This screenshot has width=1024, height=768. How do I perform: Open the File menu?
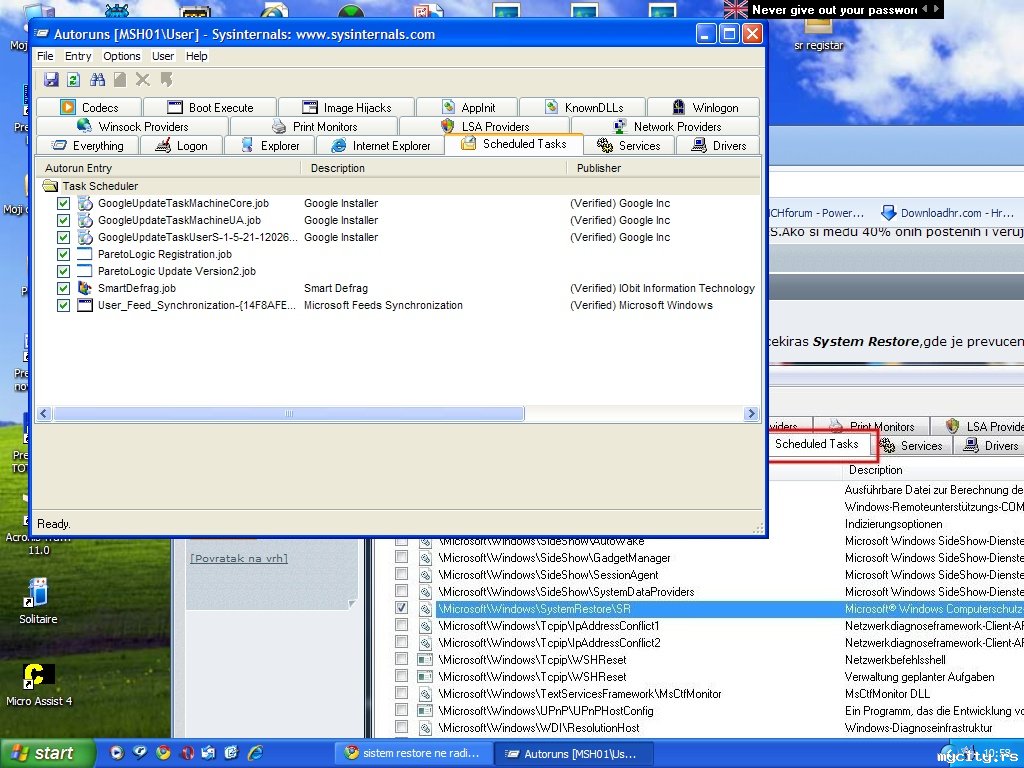(x=45, y=56)
